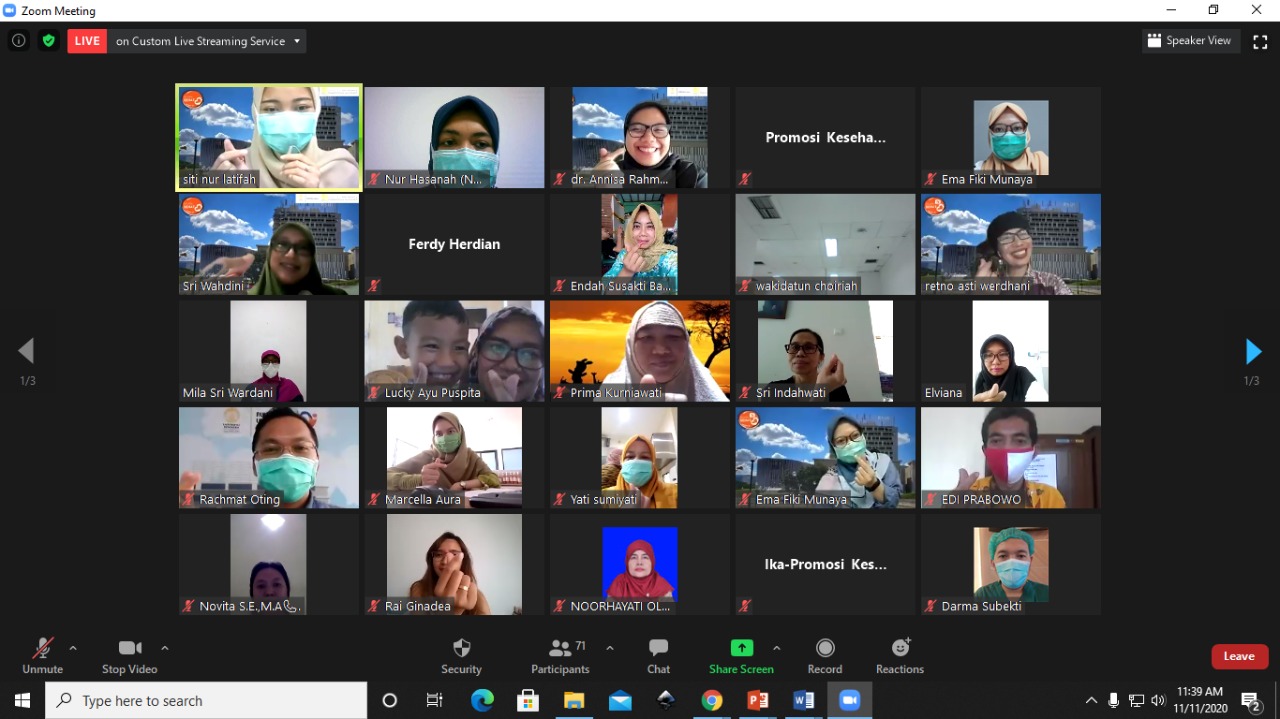Expand video options arrow beside Stop Video
Image resolution: width=1280 pixels, height=719 pixels.
(165, 648)
